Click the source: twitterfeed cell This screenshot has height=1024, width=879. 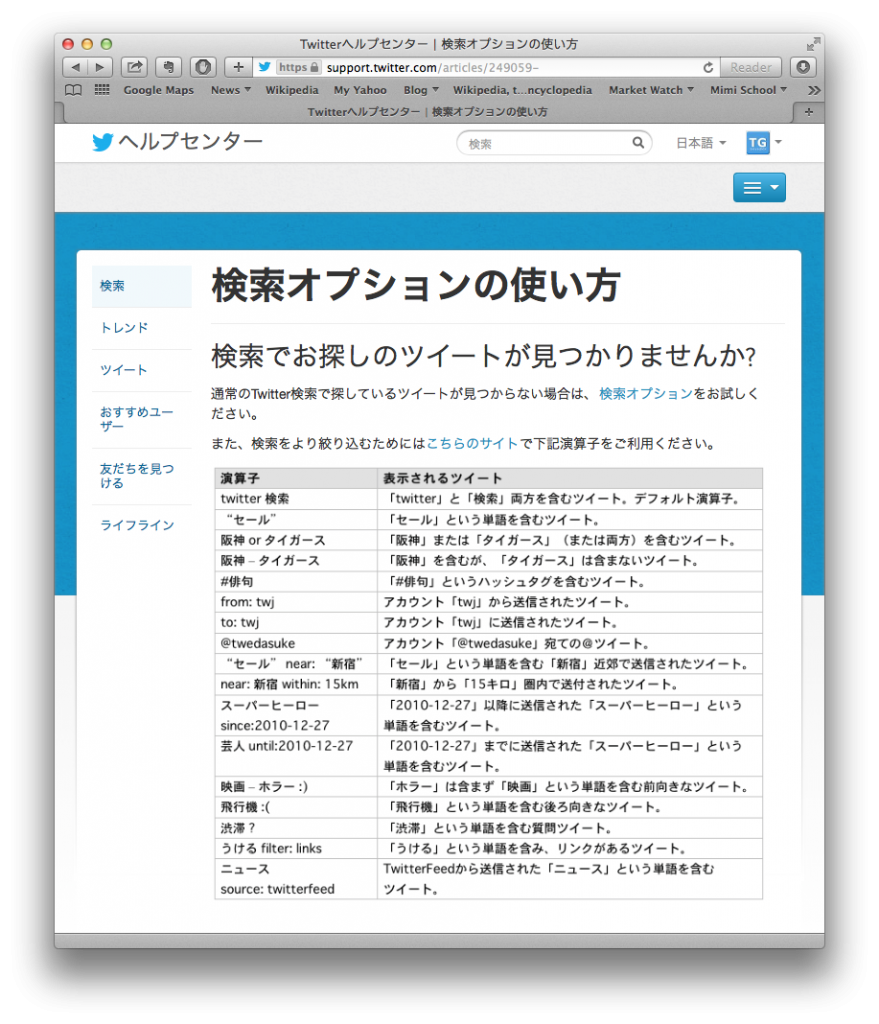pos(296,879)
